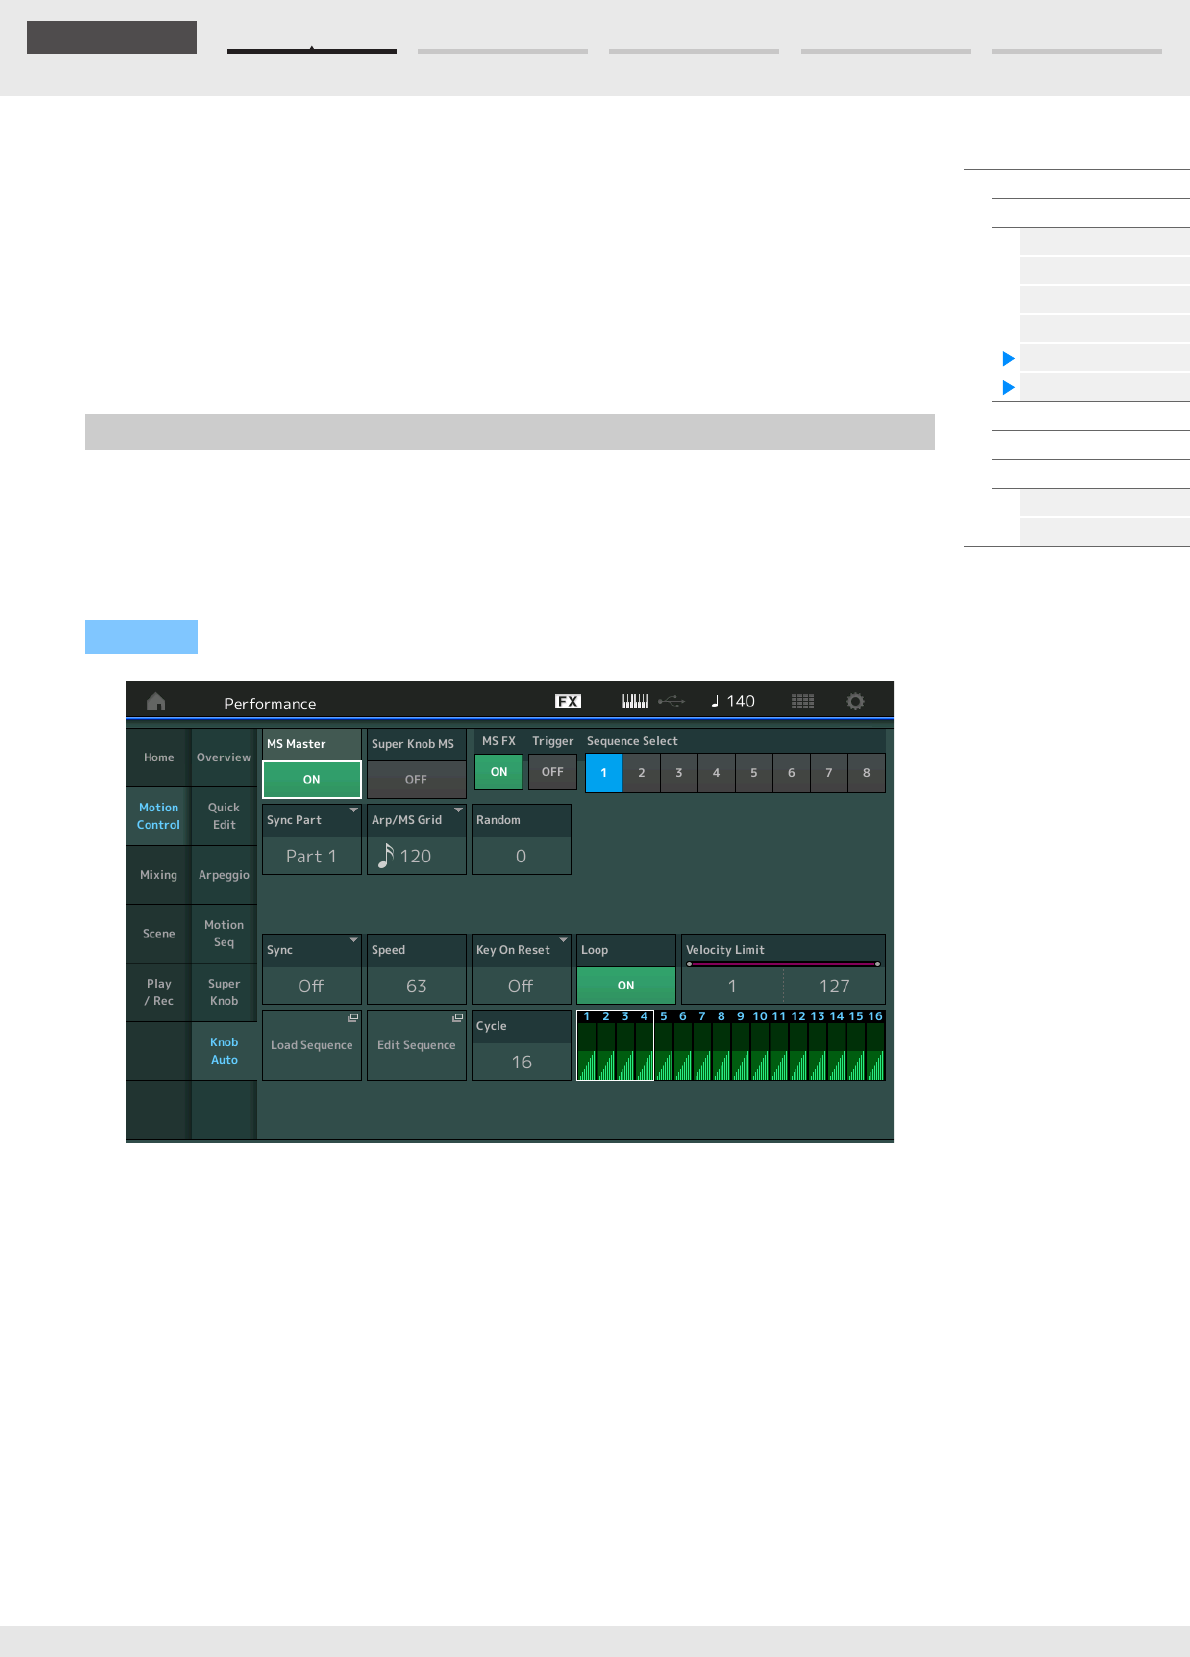Switch to Motion Control tab
The height and width of the screenshot is (1657, 1190).
click(x=159, y=816)
